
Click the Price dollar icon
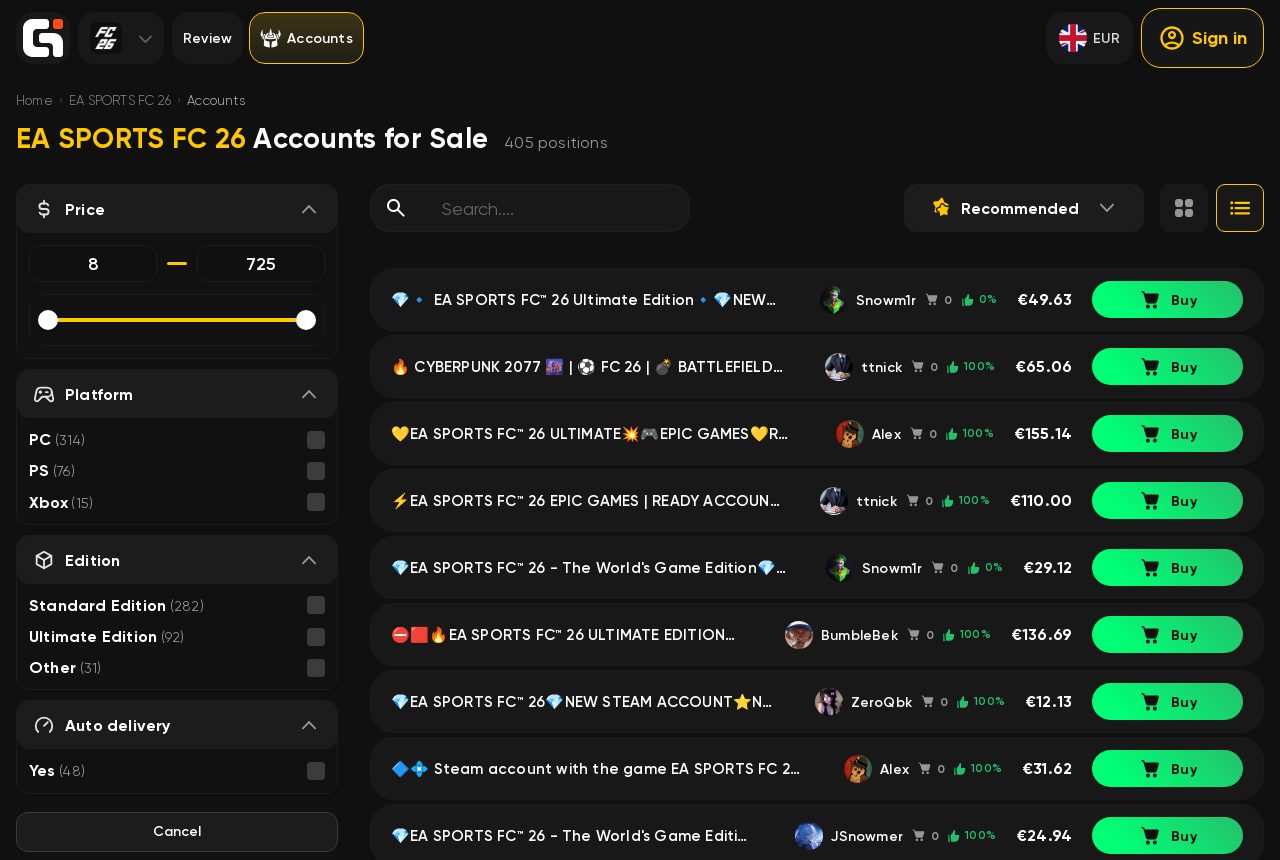tap(44, 209)
